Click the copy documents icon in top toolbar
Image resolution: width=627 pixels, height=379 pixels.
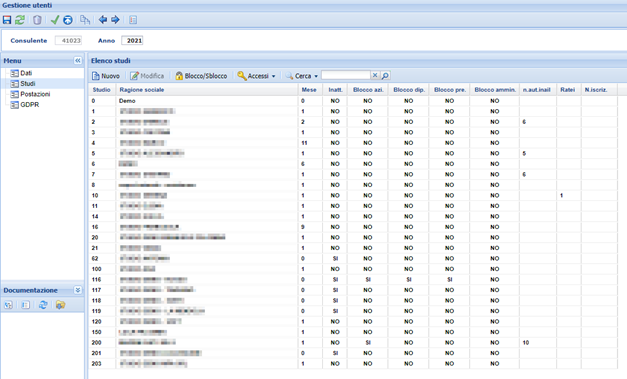click(85, 20)
